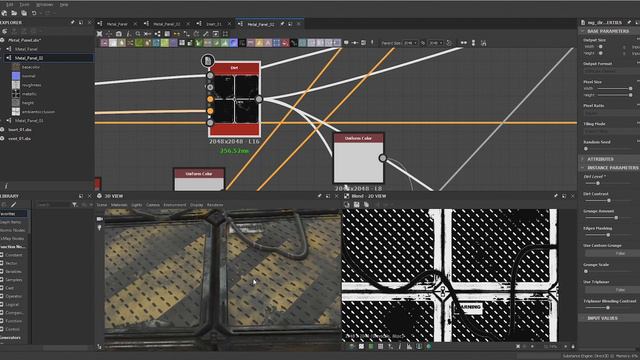The width and height of the screenshot is (640, 360).
Task: Select the roughness output in Explorer
Action: [31, 85]
